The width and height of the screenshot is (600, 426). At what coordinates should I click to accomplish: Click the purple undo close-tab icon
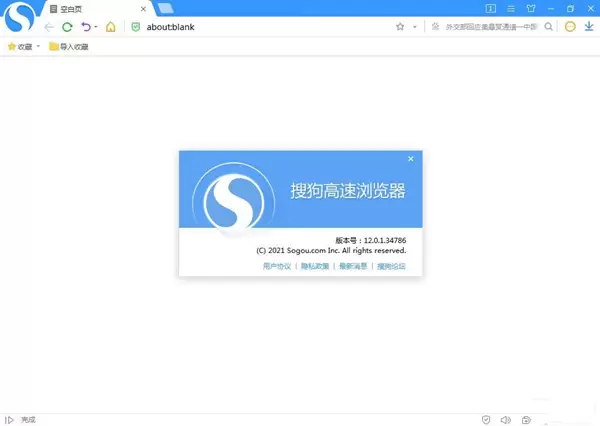pyautogui.click(x=86, y=27)
